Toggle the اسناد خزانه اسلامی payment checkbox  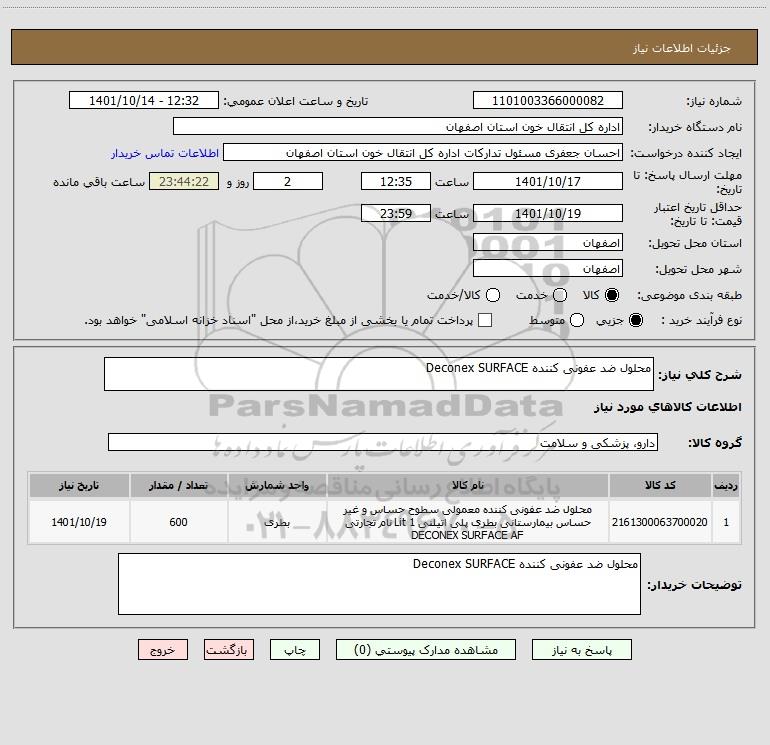click(x=485, y=320)
